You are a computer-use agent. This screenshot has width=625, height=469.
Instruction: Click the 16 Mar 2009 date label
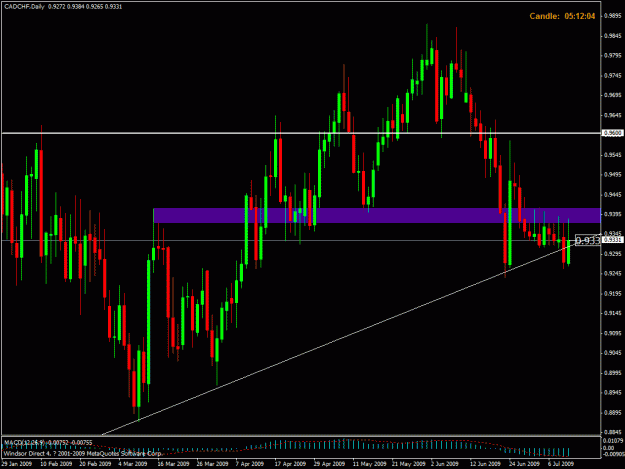pos(173,463)
